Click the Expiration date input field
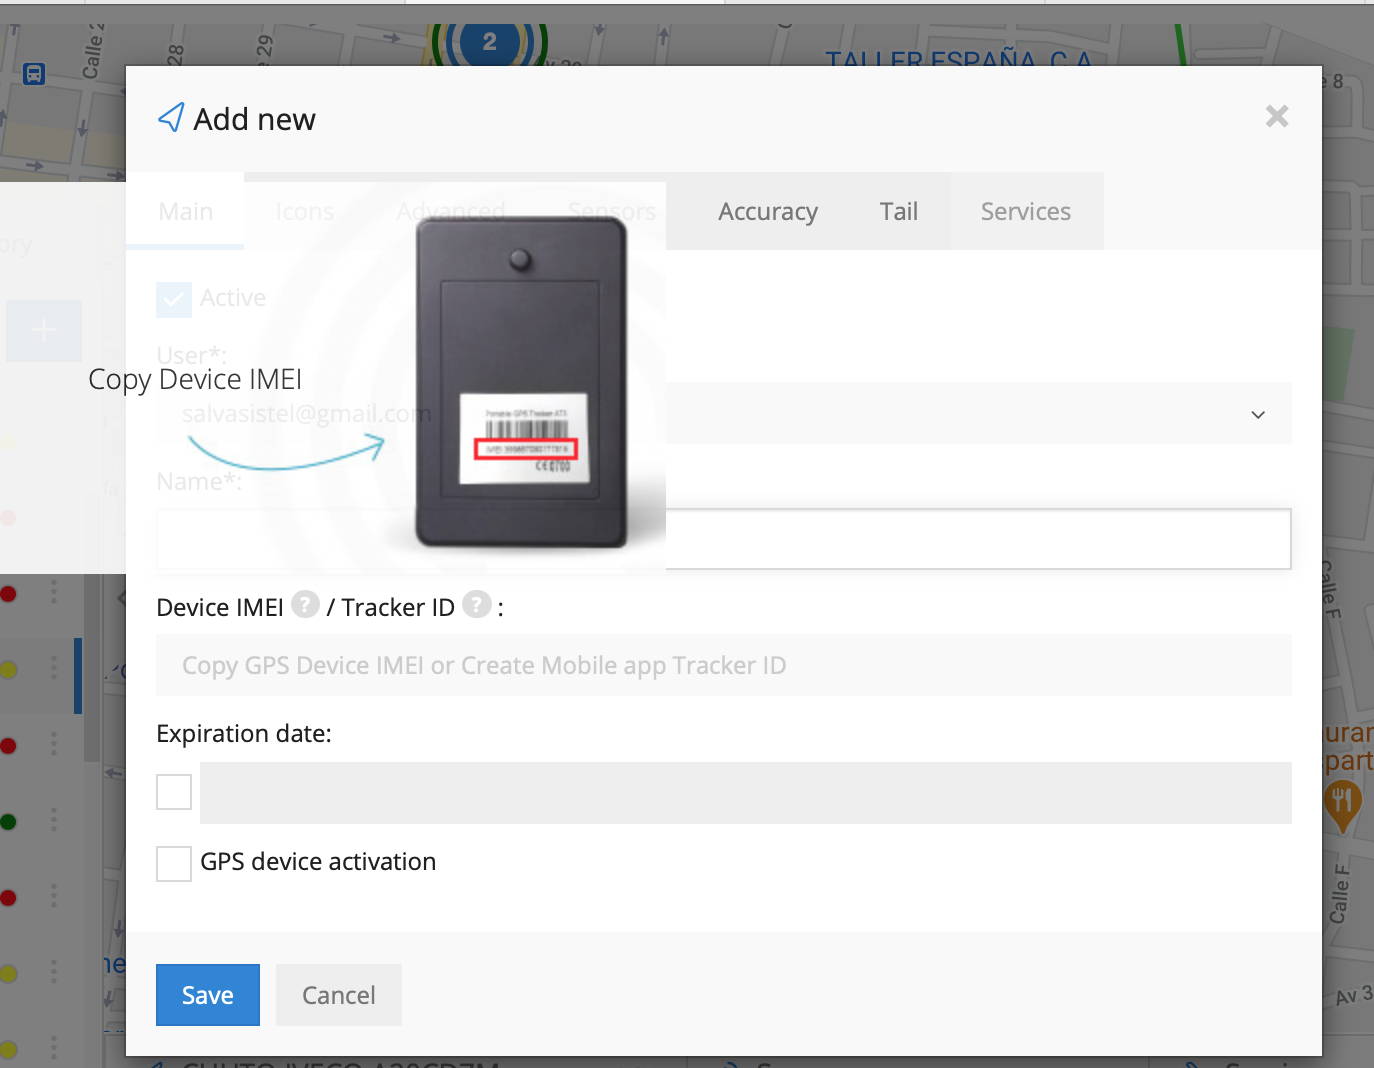Image resolution: width=1374 pixels, height=1068 pixels. pos(745,793)
